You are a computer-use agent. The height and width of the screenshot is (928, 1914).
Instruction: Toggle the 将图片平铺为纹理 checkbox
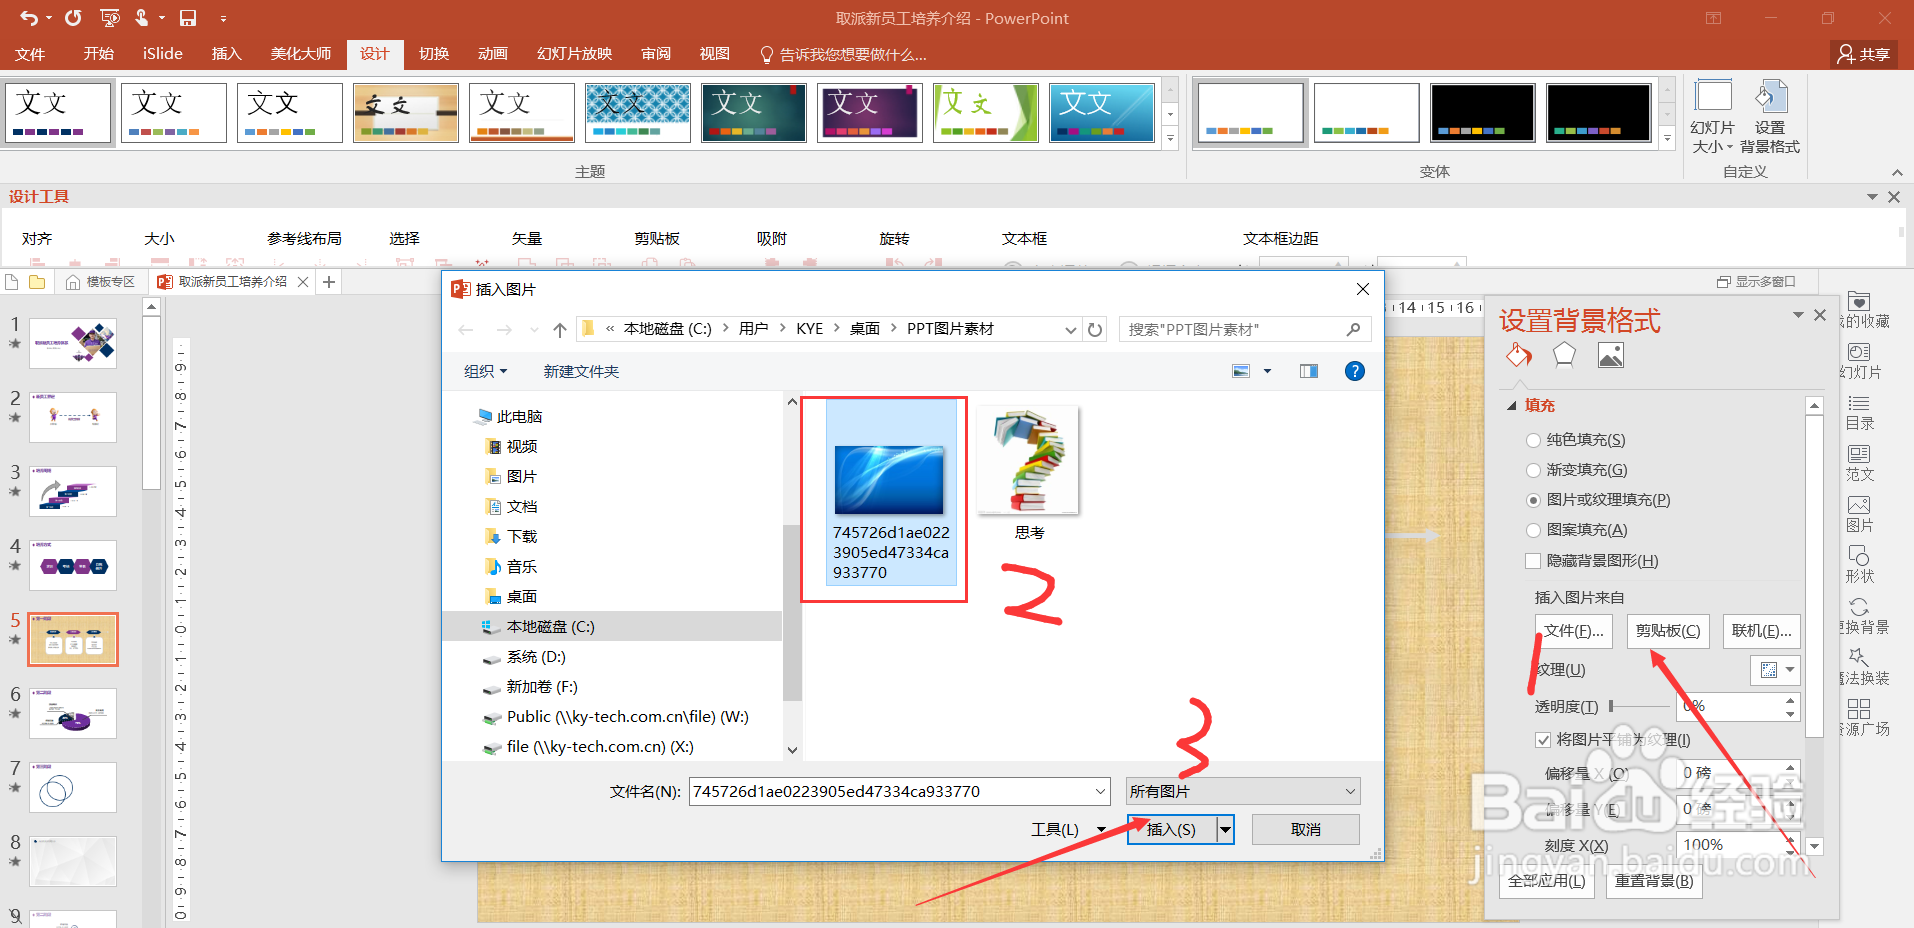pyautogui.click(x=1542, y=740)
